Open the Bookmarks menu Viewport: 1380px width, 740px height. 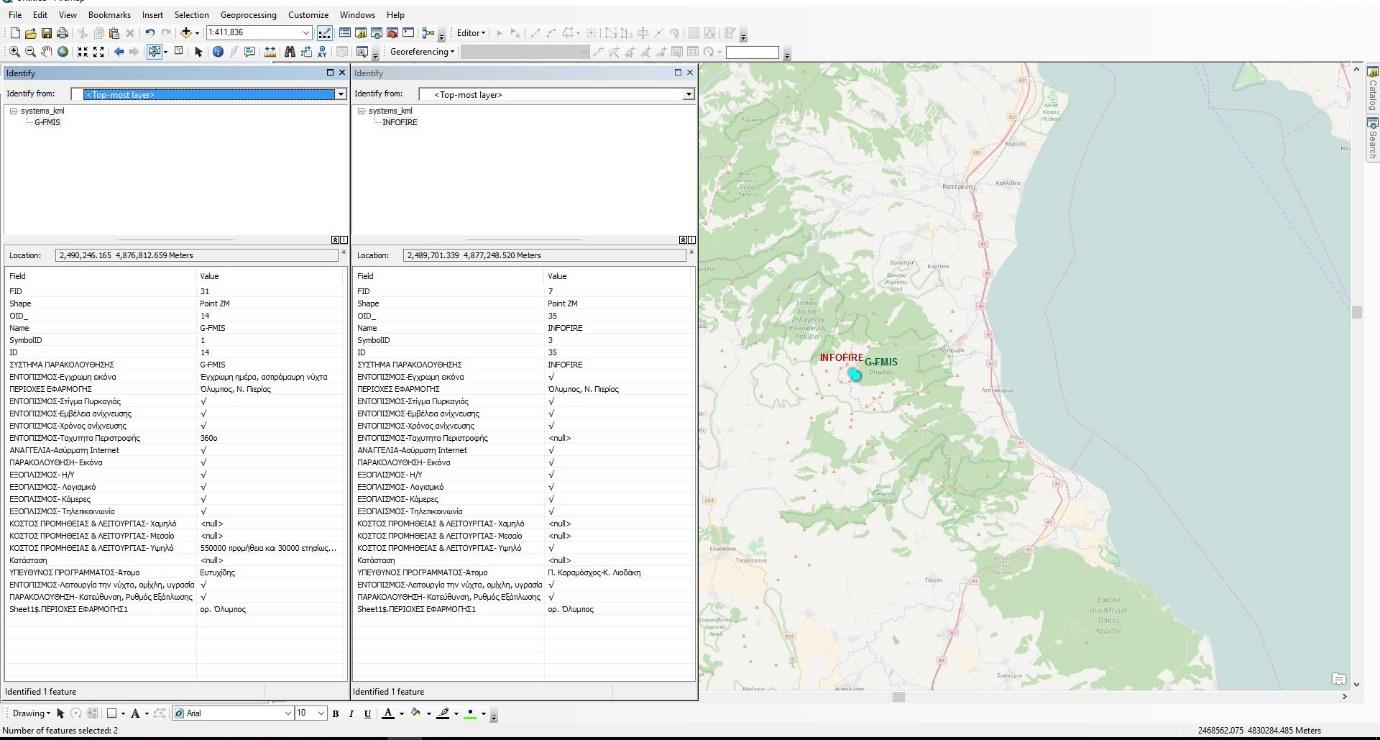pyautogui.click(x=108, y=15)
